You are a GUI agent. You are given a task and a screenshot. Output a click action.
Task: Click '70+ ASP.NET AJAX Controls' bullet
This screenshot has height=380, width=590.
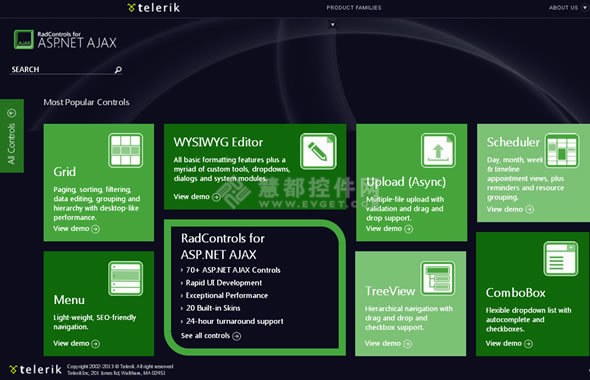(231, 270)
